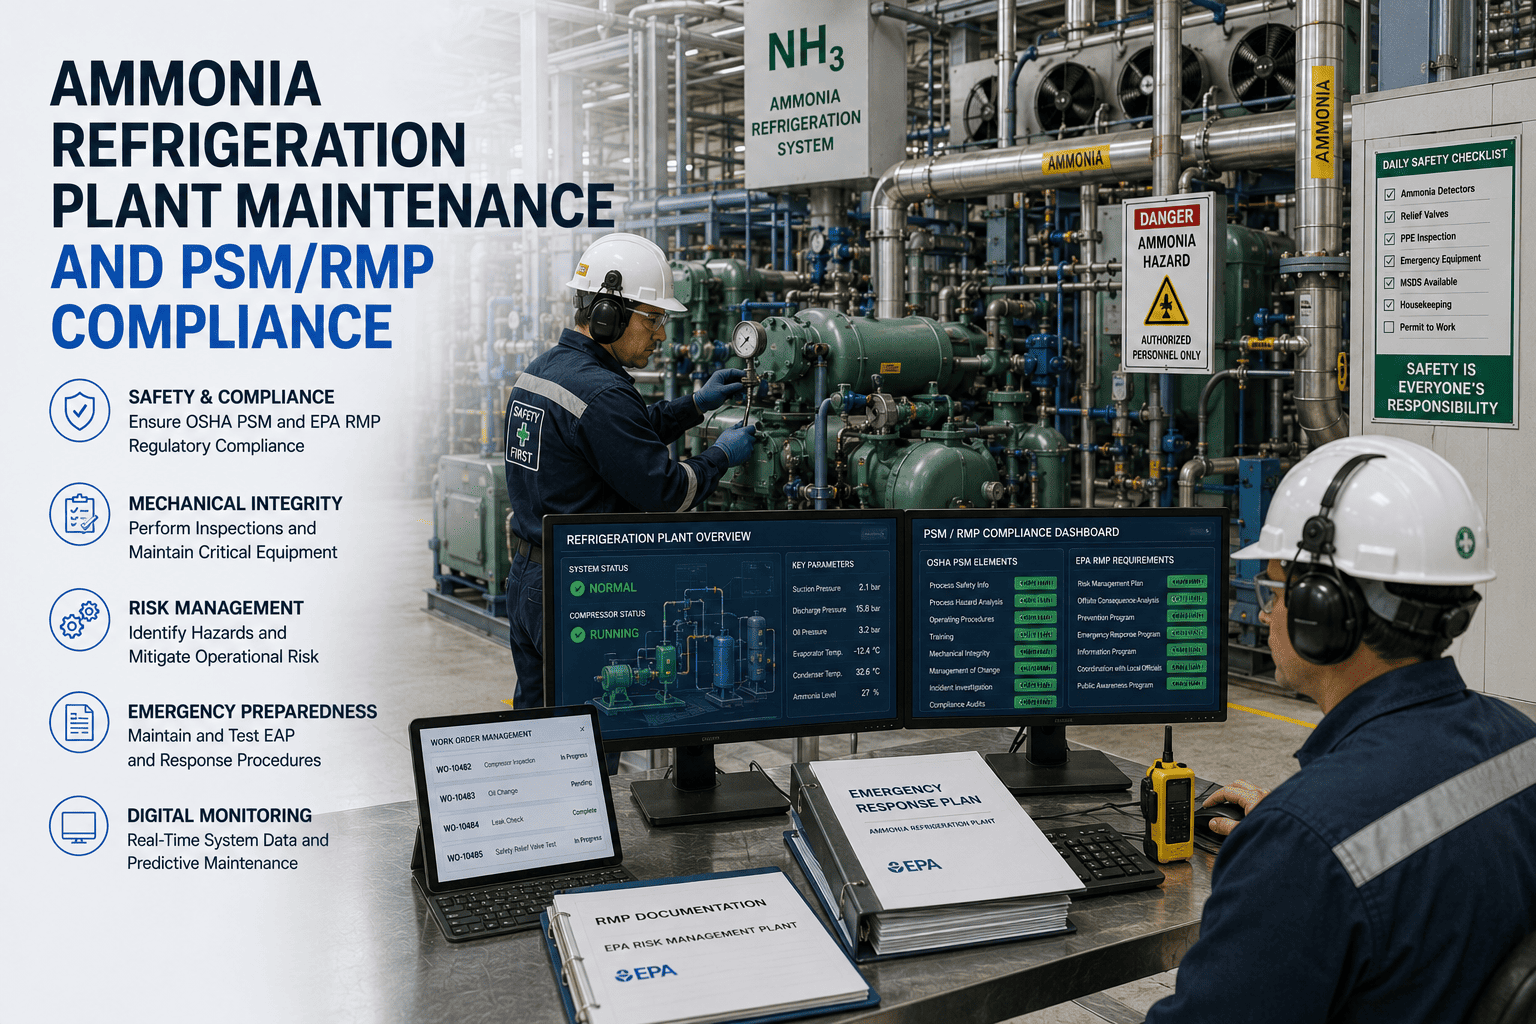This screenshot has width=1536, height=1024.
Task: Click the Daily Safety Checklist header
Action: click(x=1444, y=159)
